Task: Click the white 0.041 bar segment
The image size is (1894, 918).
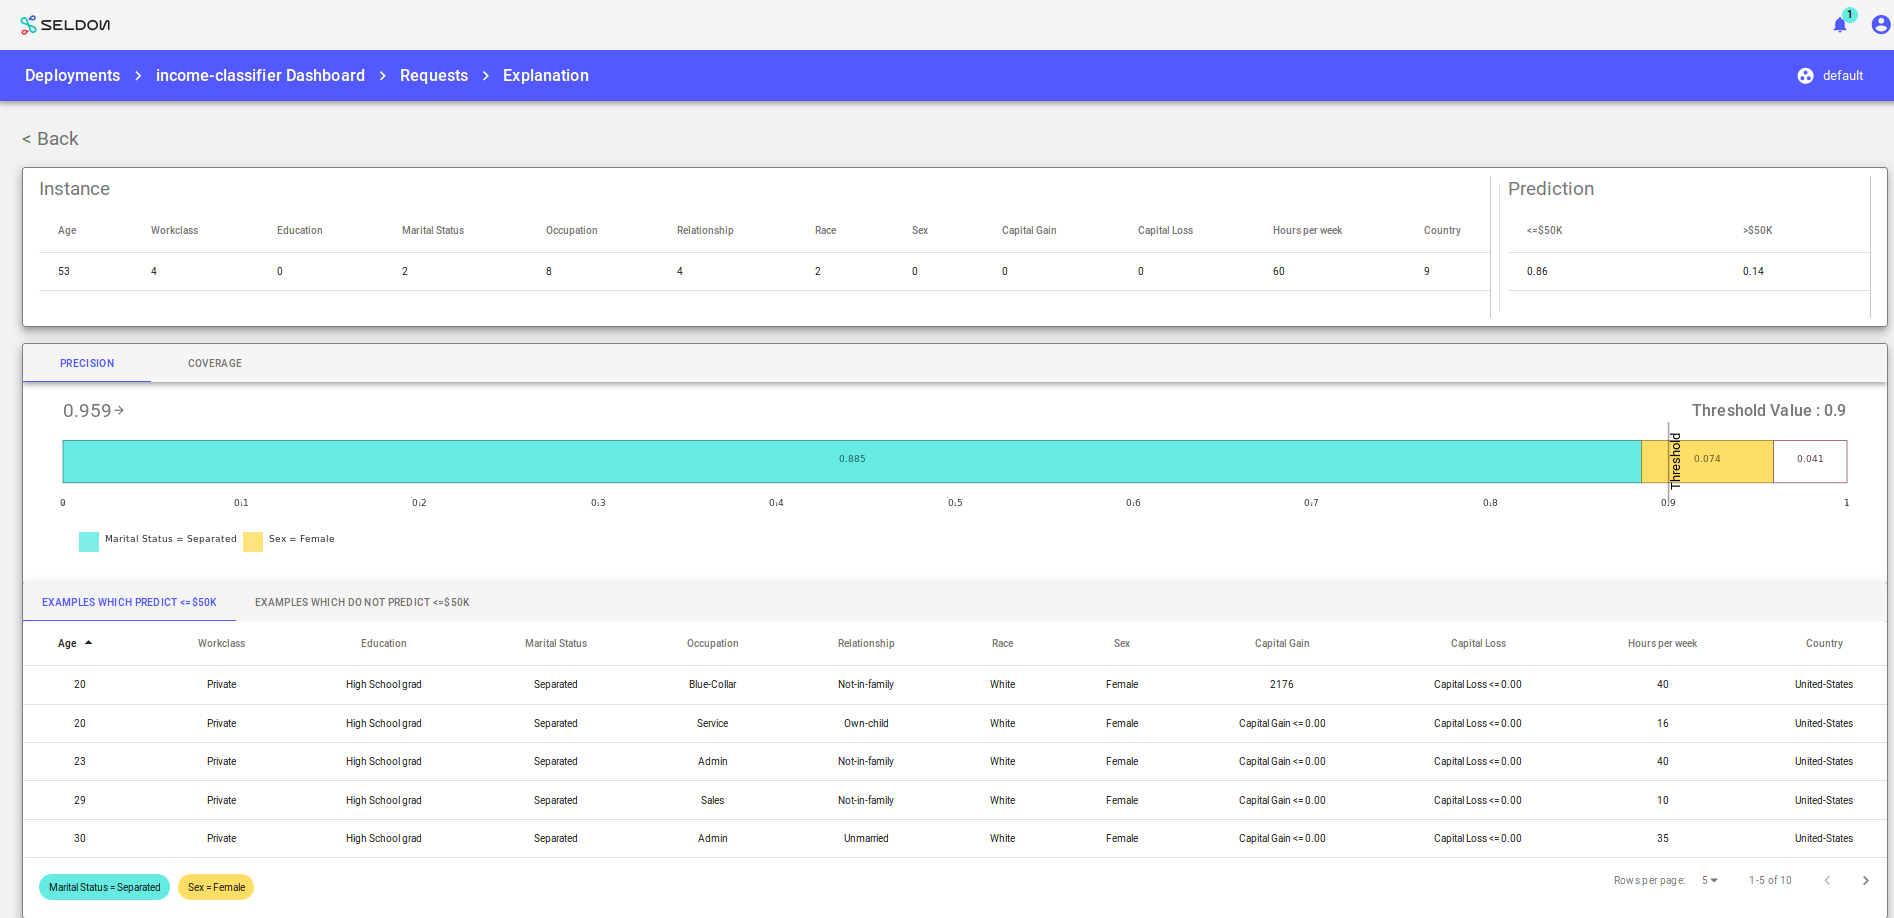Action: pos(1810,462)
